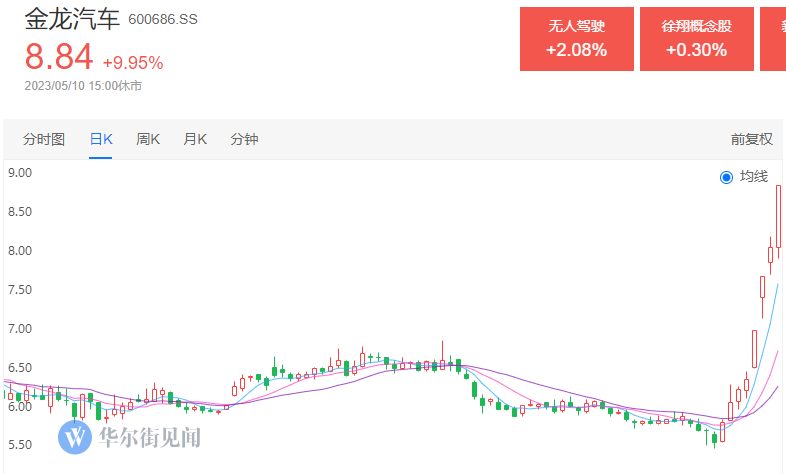Click the 7.00 price axis label
The width and height of the screenshot is (786, 474).
[20, 329]
